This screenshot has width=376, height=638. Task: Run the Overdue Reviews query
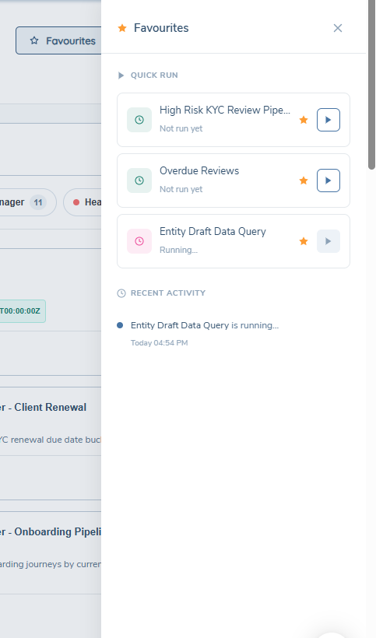click(x=328, y=180)
